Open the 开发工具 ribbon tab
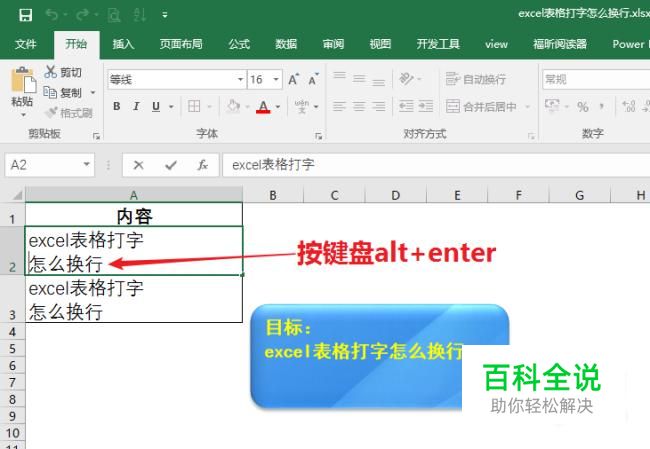The height and width of the screenshot is (449, 650). (x=438, y=44)
